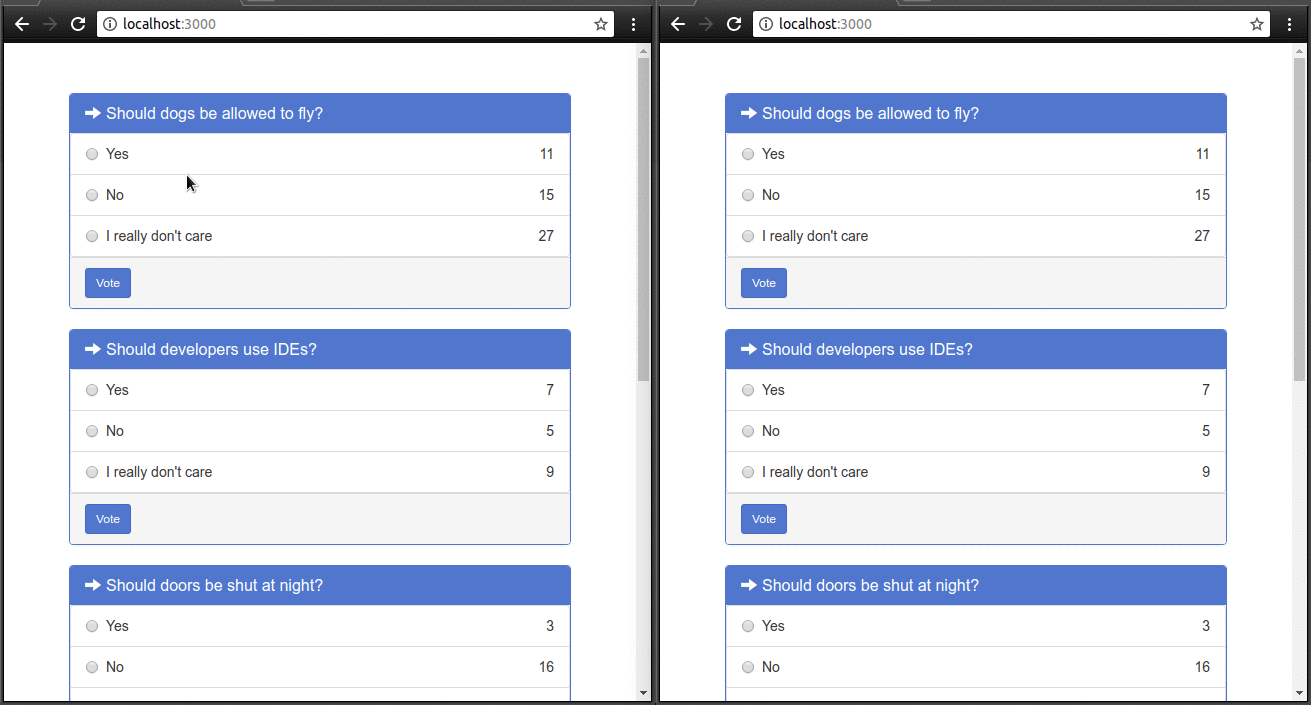The image size is (1311, 705).
Task: Focus the address bar in left browser
Action: coord(350,24)
